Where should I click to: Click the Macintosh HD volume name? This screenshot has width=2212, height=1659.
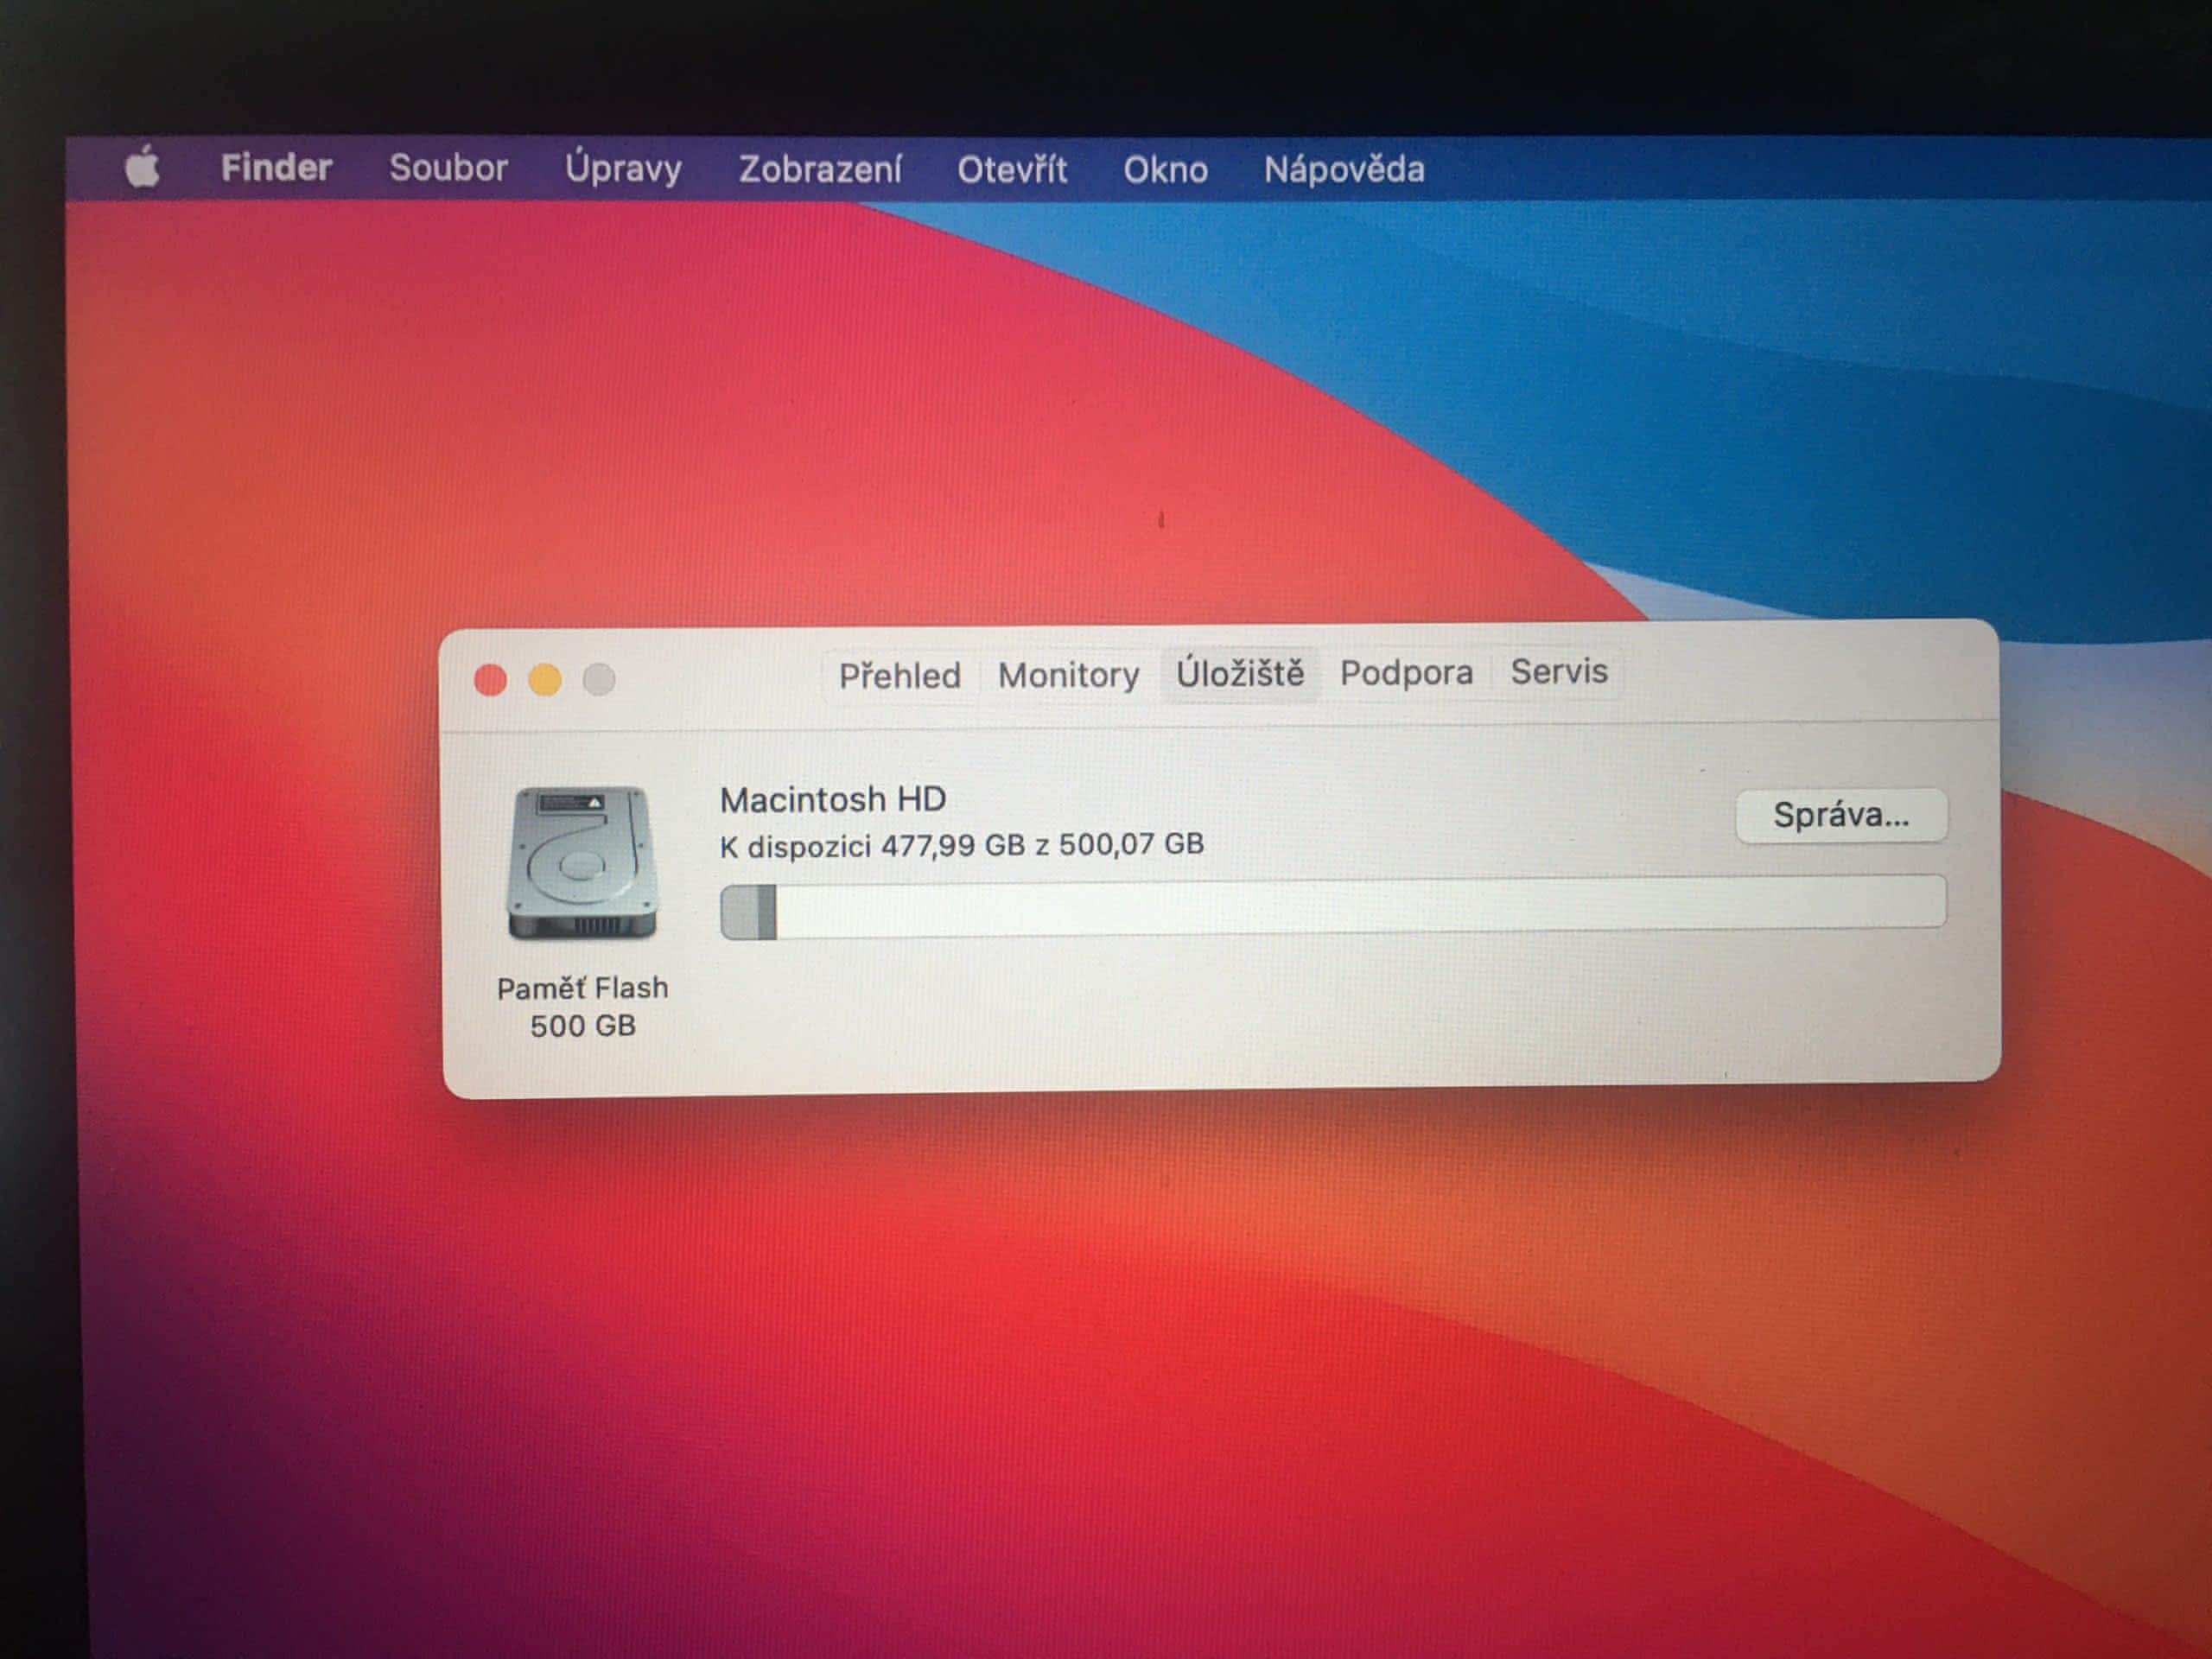[833, 799]
